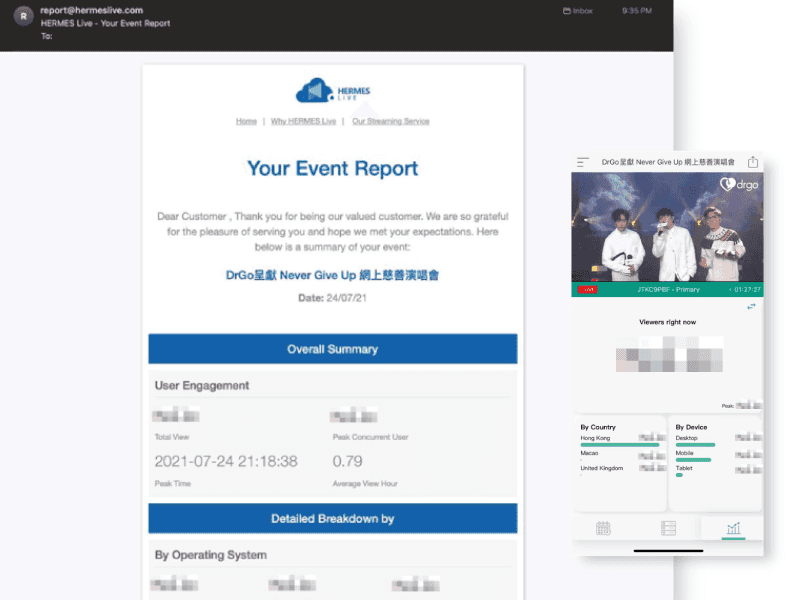800x600 pixels.
Task: Click the DrGo Never Give Up event title in the email
Action: [332, 275]
